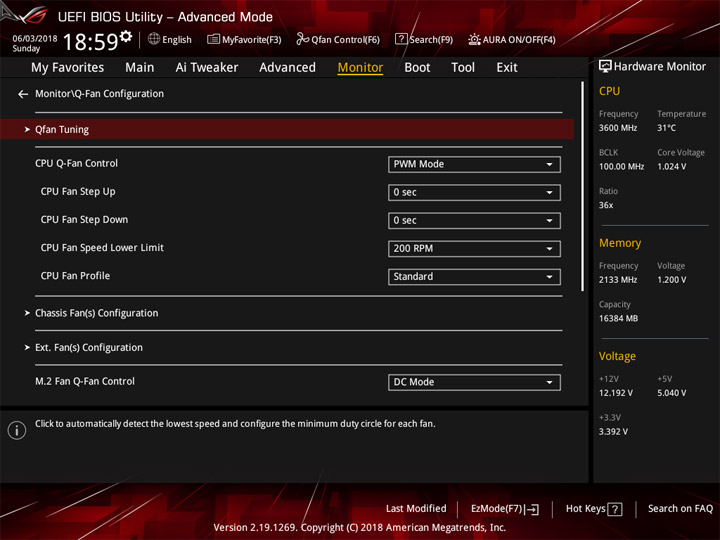Viewport: 720px width, 540px height.
Task: Toggle AURA ON/OFF(F4)
Action: 512,39
